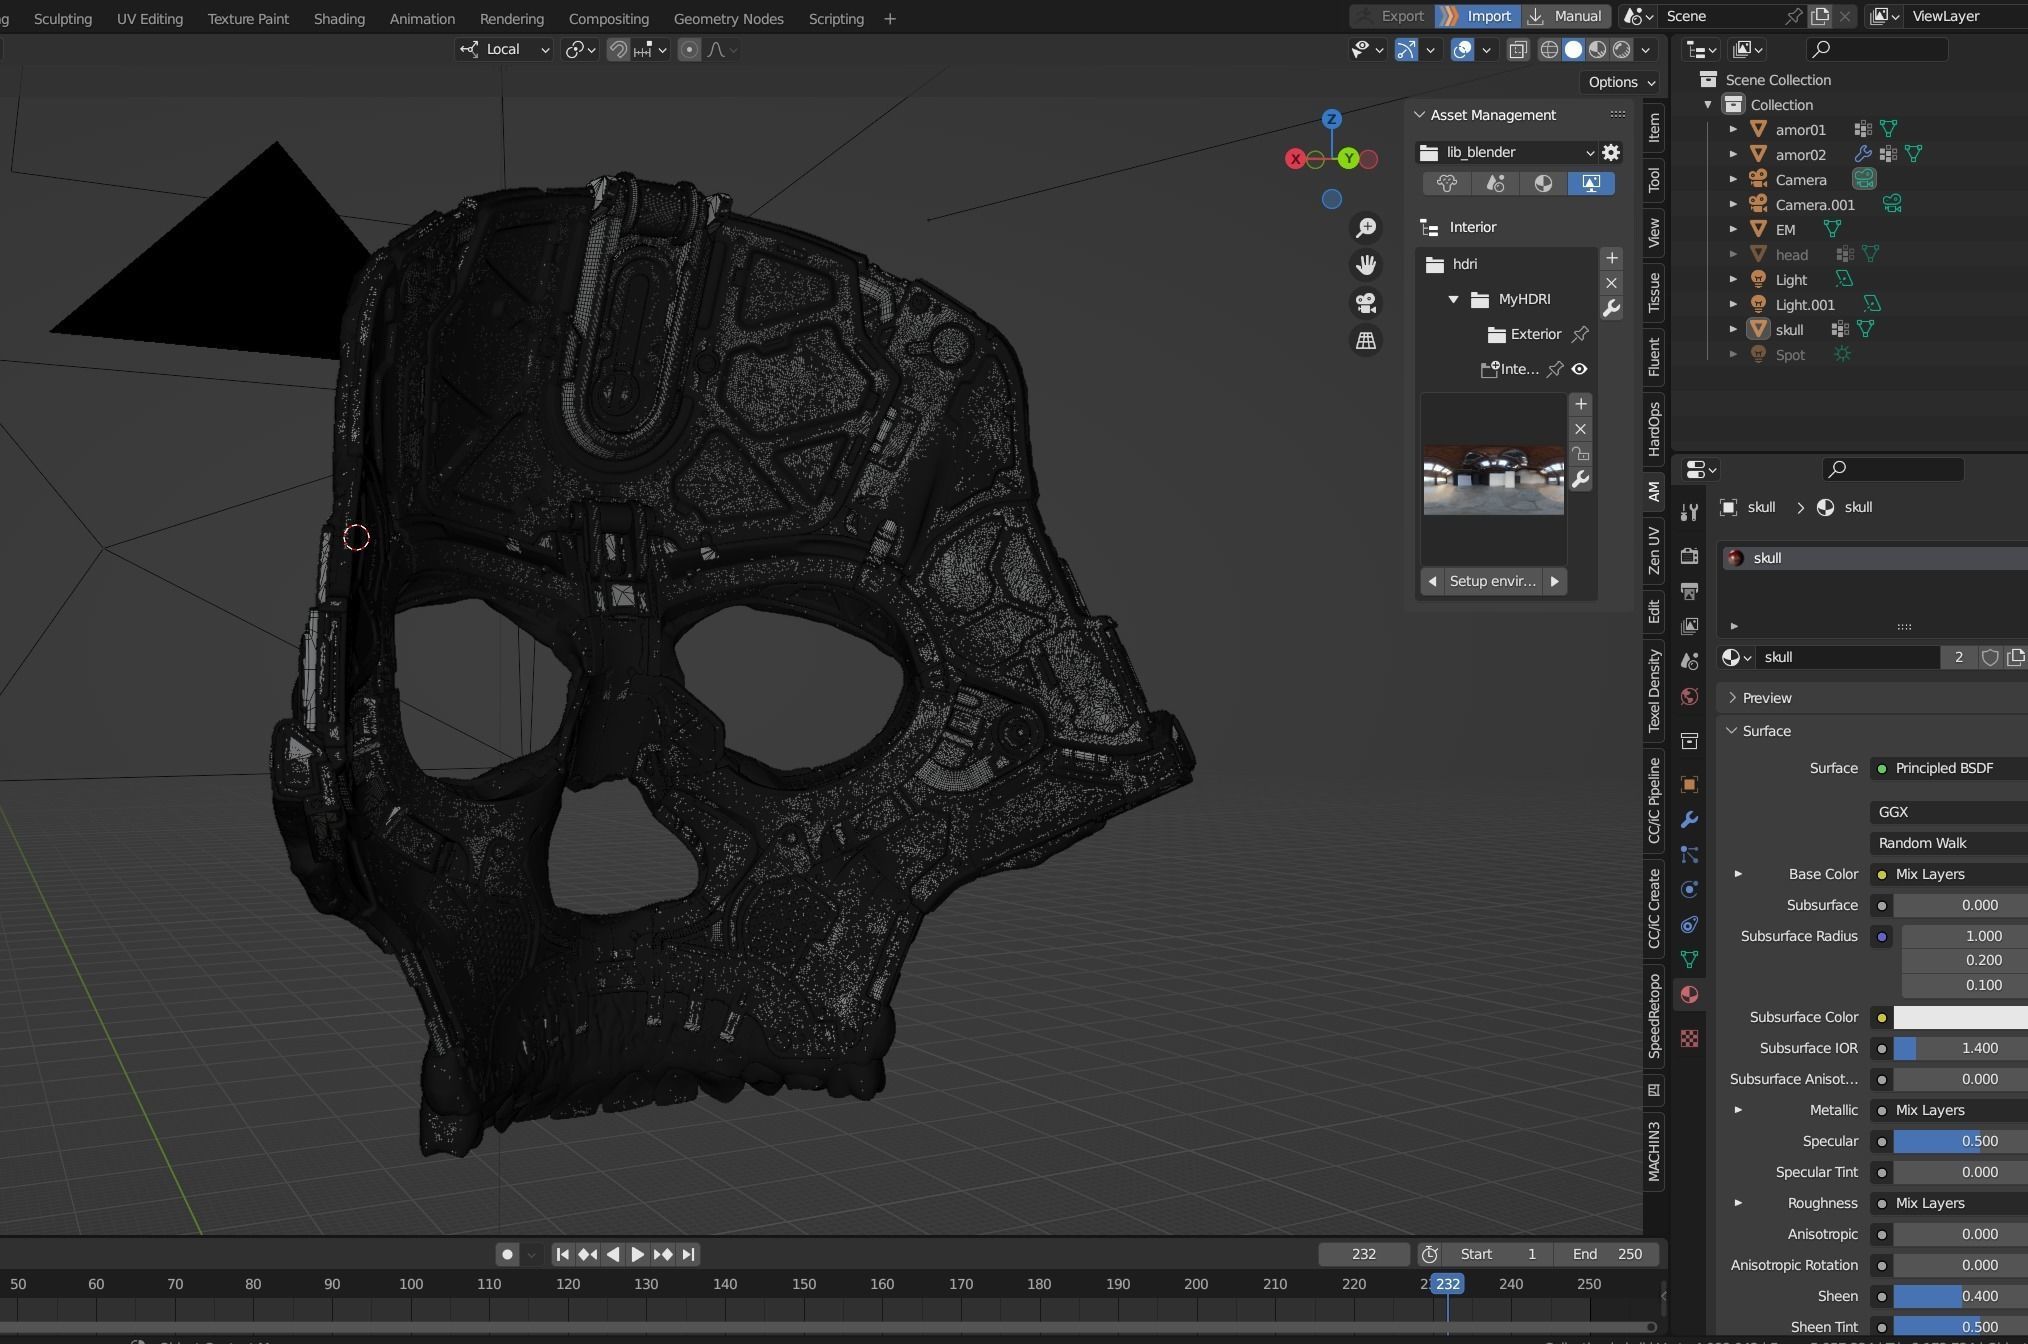Open the Physics properties tab
This screenshot has height=1344, width=2028.
pos(1689,890)
